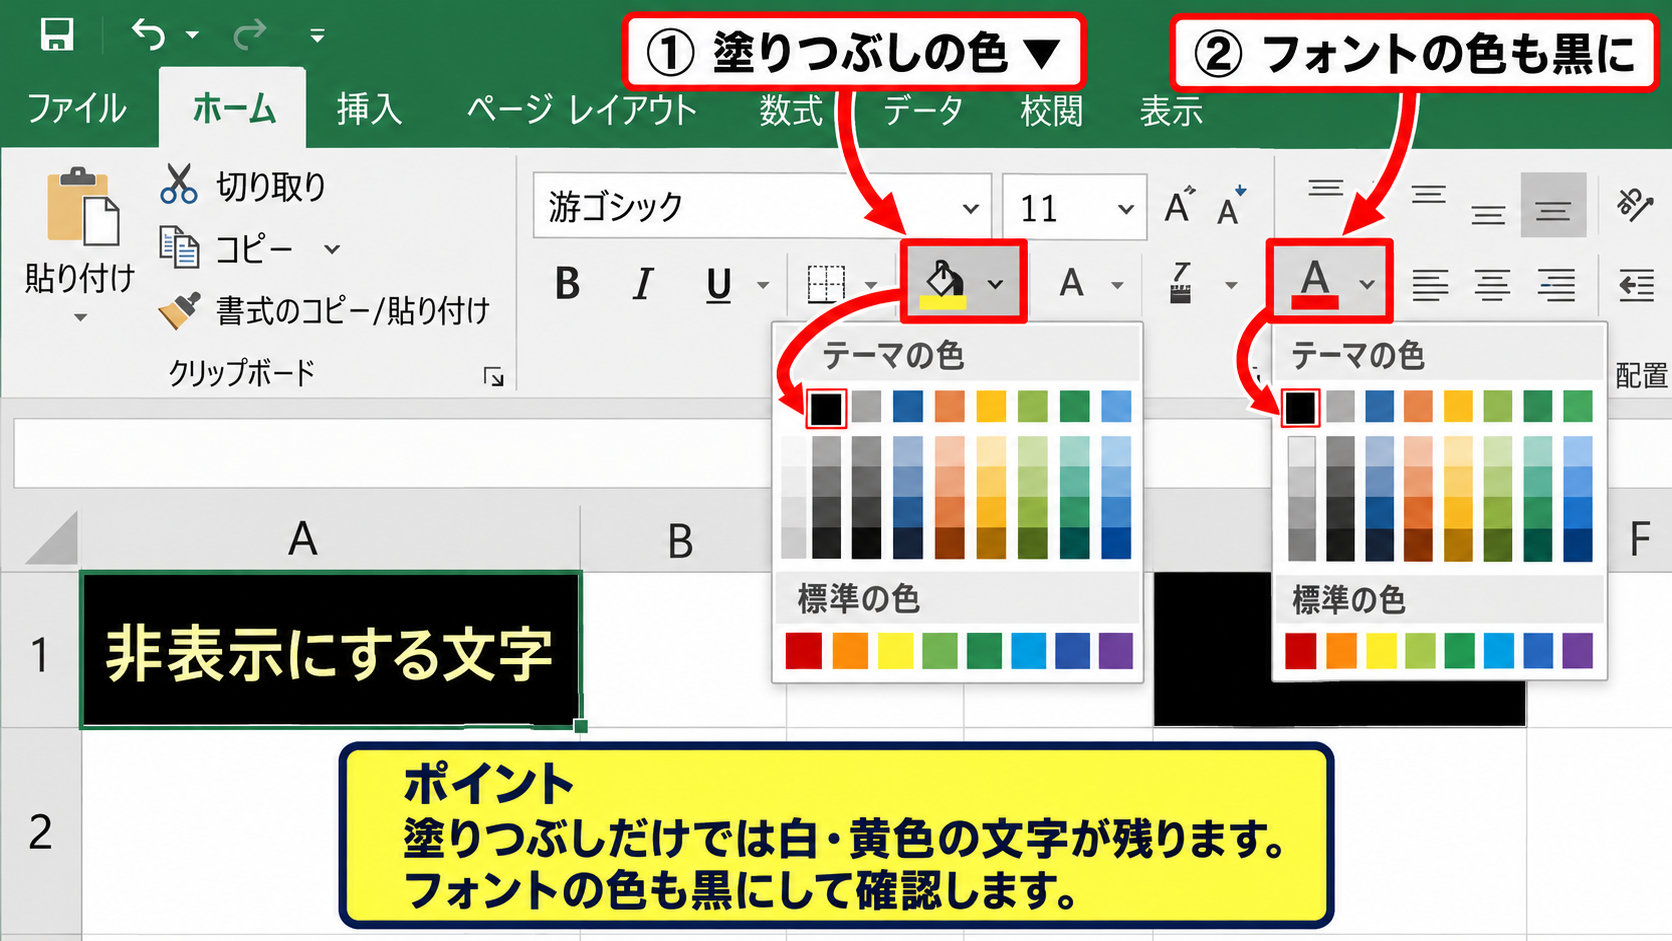Open the font size 11 dropdown
The image size is (1672, 941).
point(1126,208)
